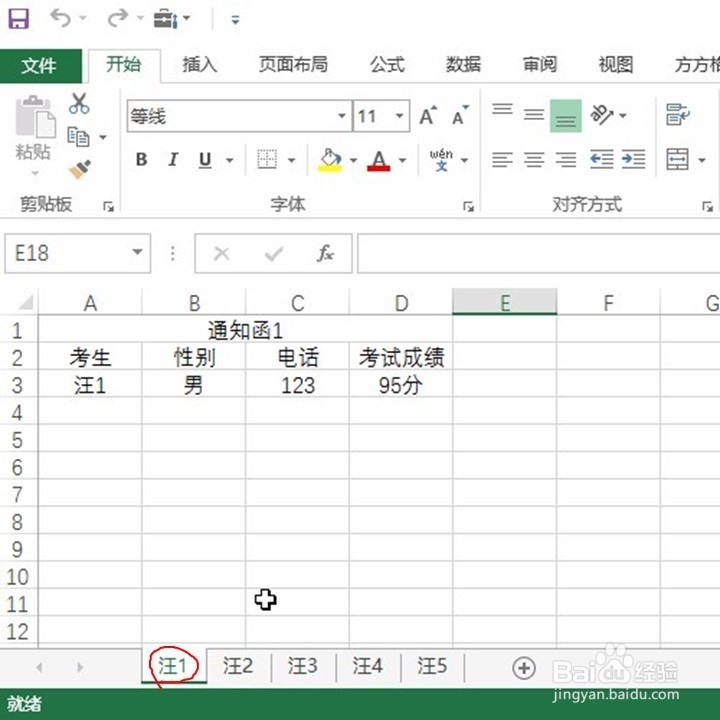
Task: Click the wén phonetic guide icon
Action: tap(441, 160)
